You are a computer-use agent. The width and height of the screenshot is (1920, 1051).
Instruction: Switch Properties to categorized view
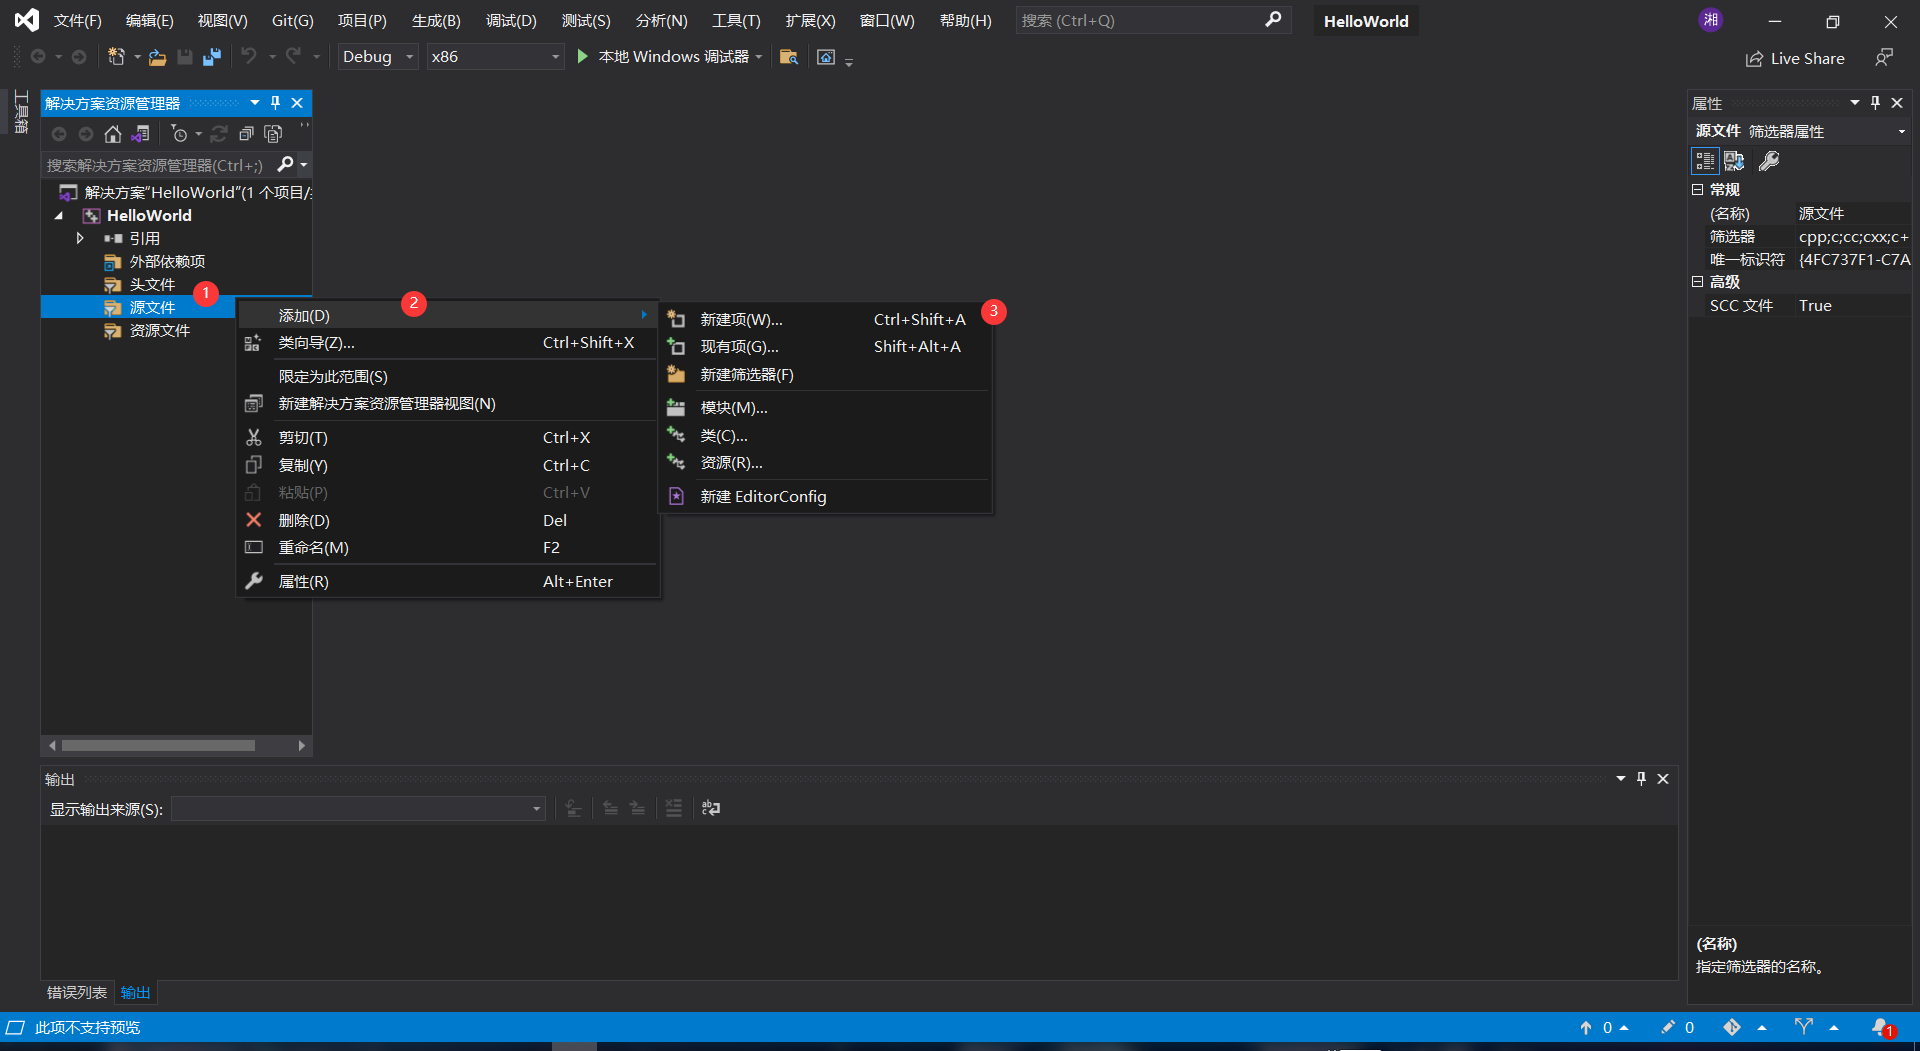coord(1705,161)
